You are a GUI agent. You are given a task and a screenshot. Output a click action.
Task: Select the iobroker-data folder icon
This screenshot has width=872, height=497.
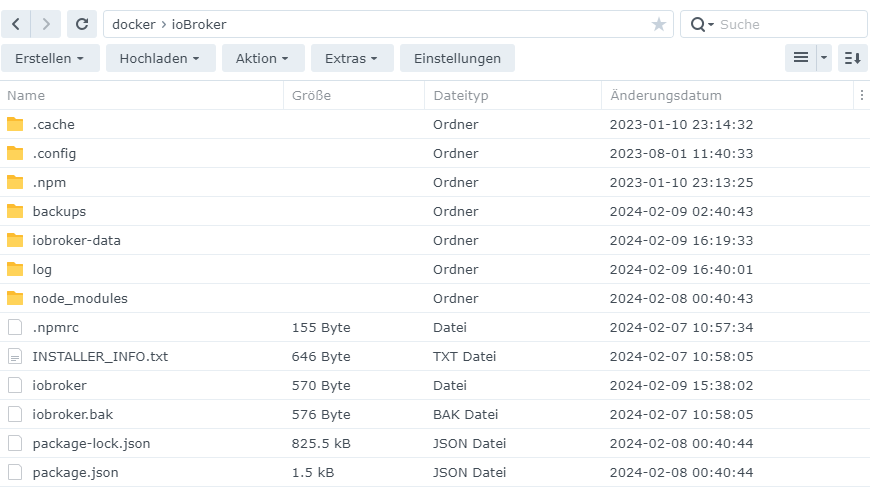click(x=15, y=240)
